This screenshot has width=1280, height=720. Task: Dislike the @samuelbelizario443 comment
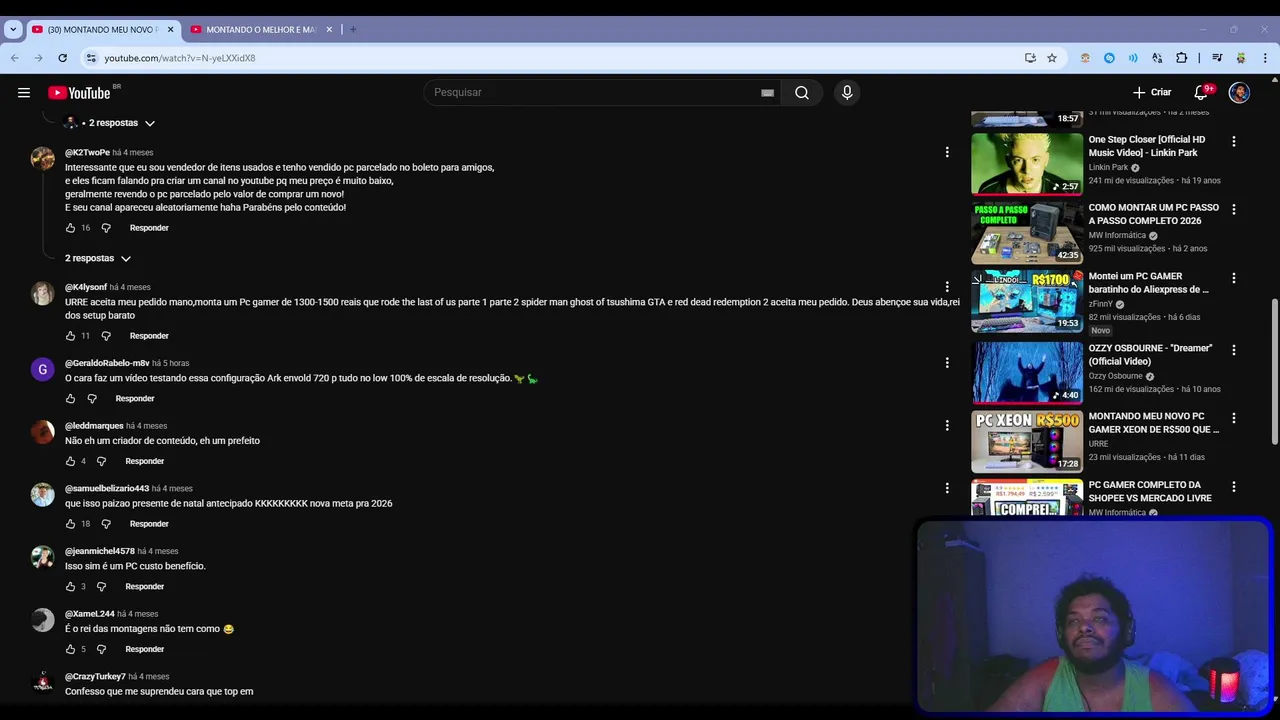point(106,524)
